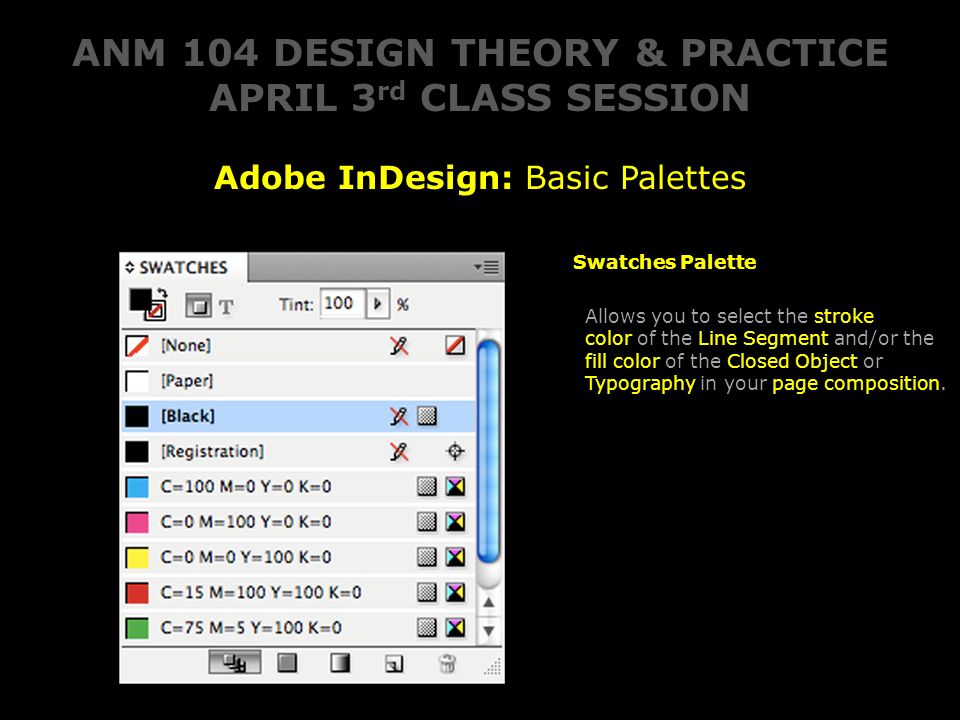Swap fill and stroke arrow icon
Viewport: 960px width, 720px height.
[x=162, y=293]
